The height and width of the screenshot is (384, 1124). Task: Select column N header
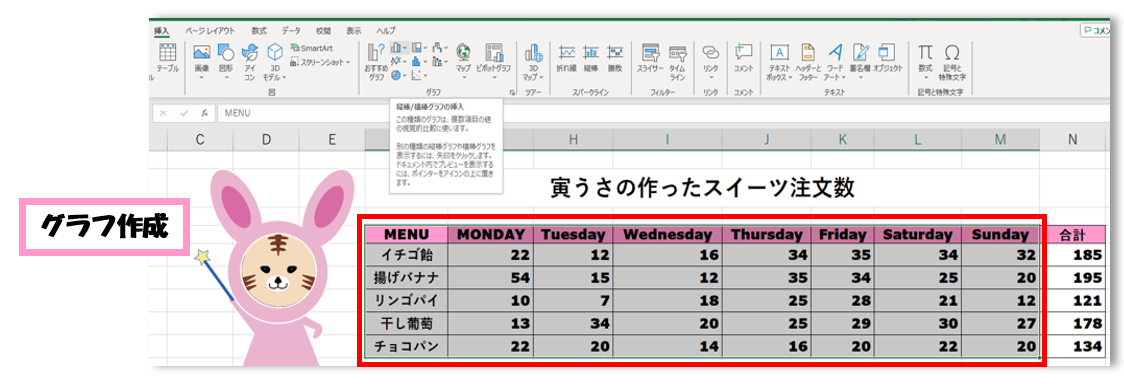[x=1072, y=140]
